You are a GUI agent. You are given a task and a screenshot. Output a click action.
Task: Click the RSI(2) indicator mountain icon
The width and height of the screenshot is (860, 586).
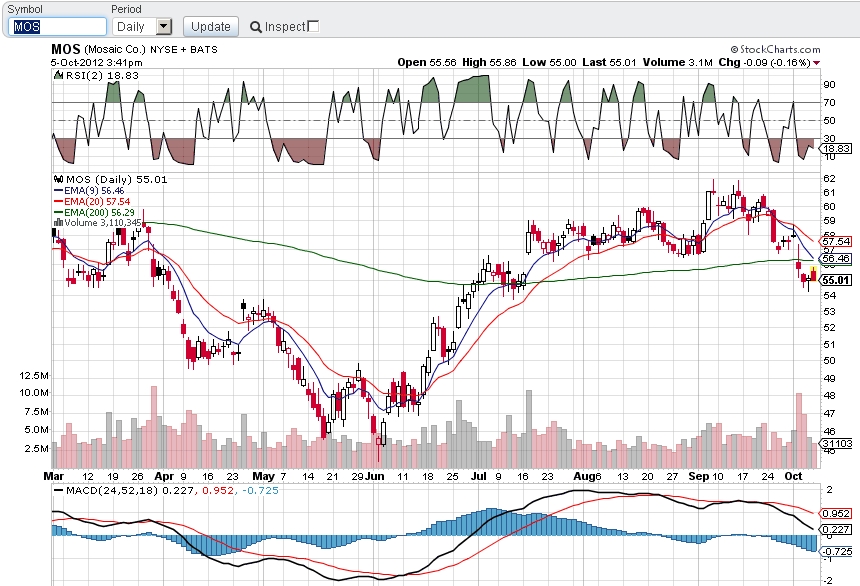click(x=58, y=75)
